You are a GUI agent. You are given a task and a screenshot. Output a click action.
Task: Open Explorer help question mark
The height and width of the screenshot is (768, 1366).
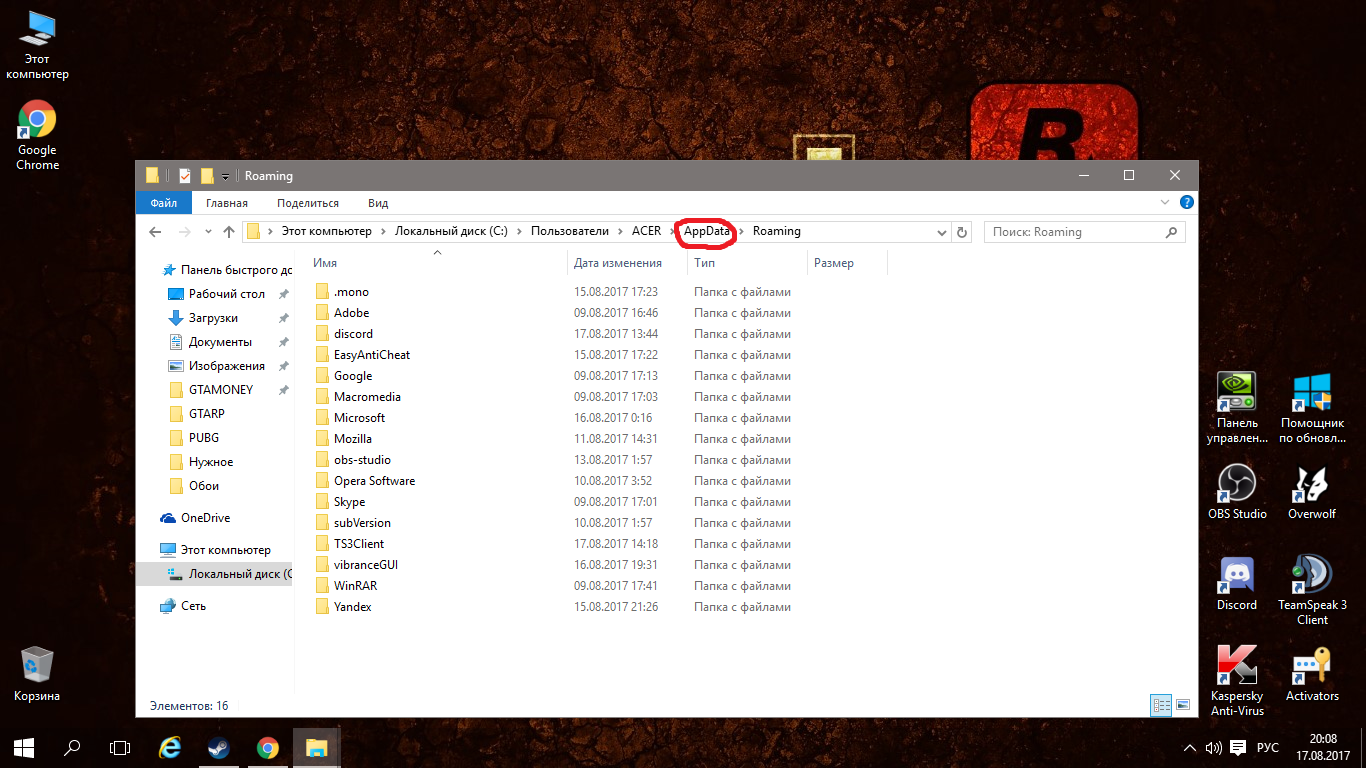click(1187, 202)
